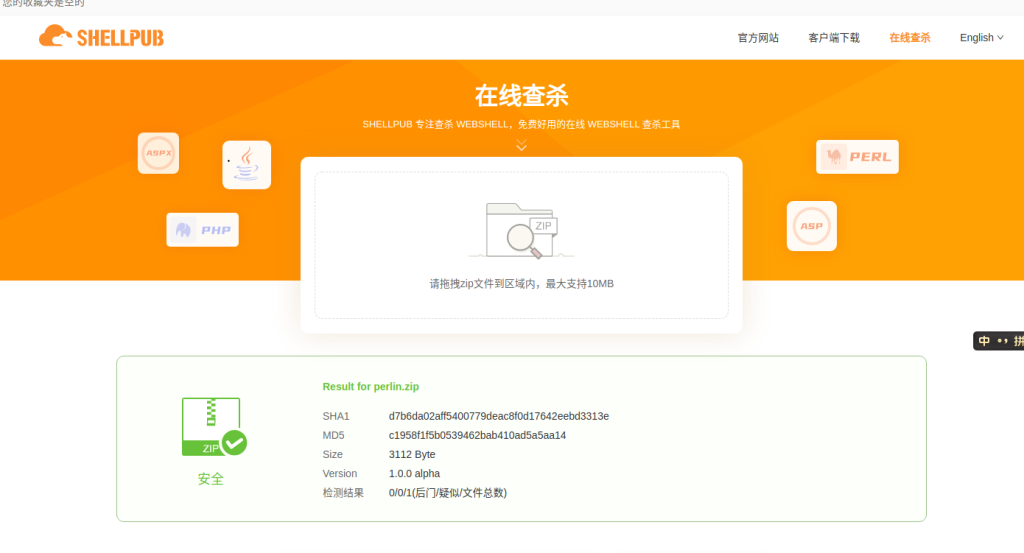Open the English language dropdown
The height and width of the screenshot is (553, 1024).
pyautogui.click(x=981, y=38)
